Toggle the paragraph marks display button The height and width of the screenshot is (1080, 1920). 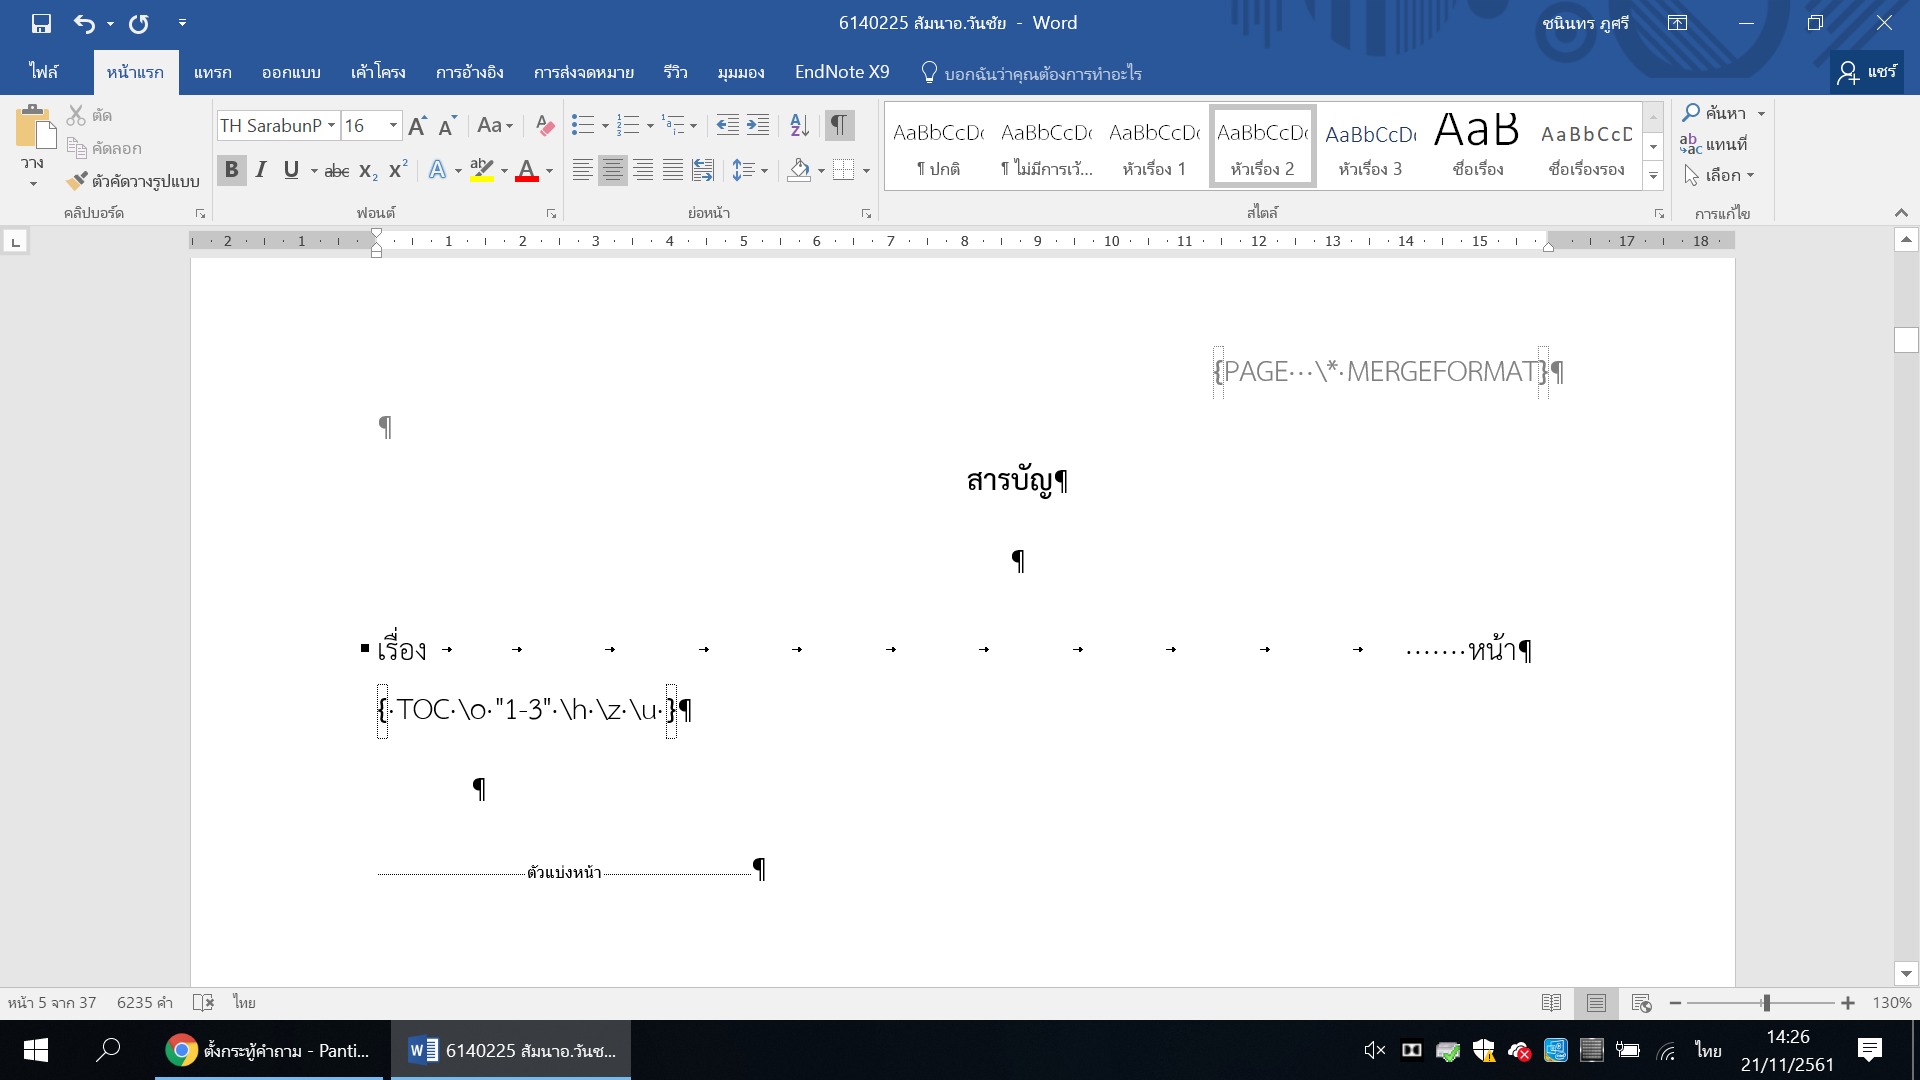pyautogui.click(x=839, y=125)
